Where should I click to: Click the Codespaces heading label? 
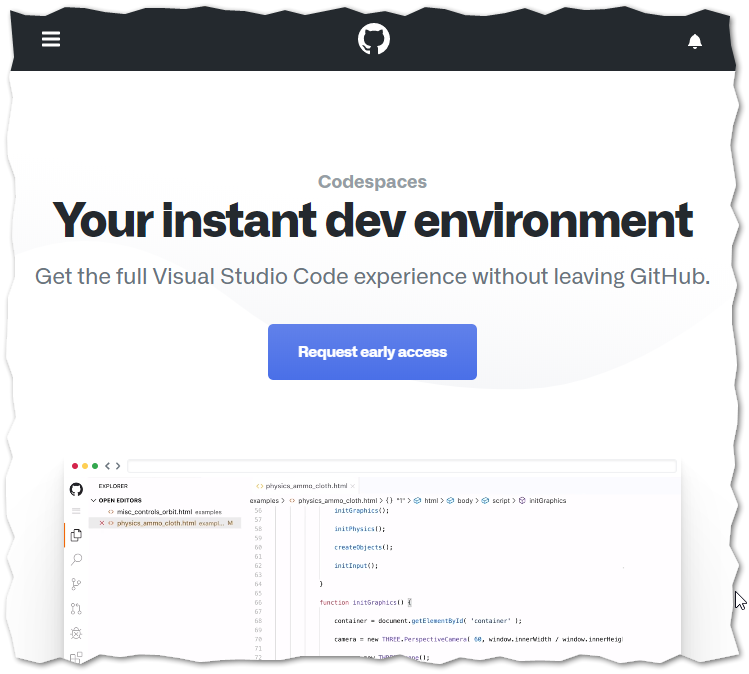(x=372, y=182)
